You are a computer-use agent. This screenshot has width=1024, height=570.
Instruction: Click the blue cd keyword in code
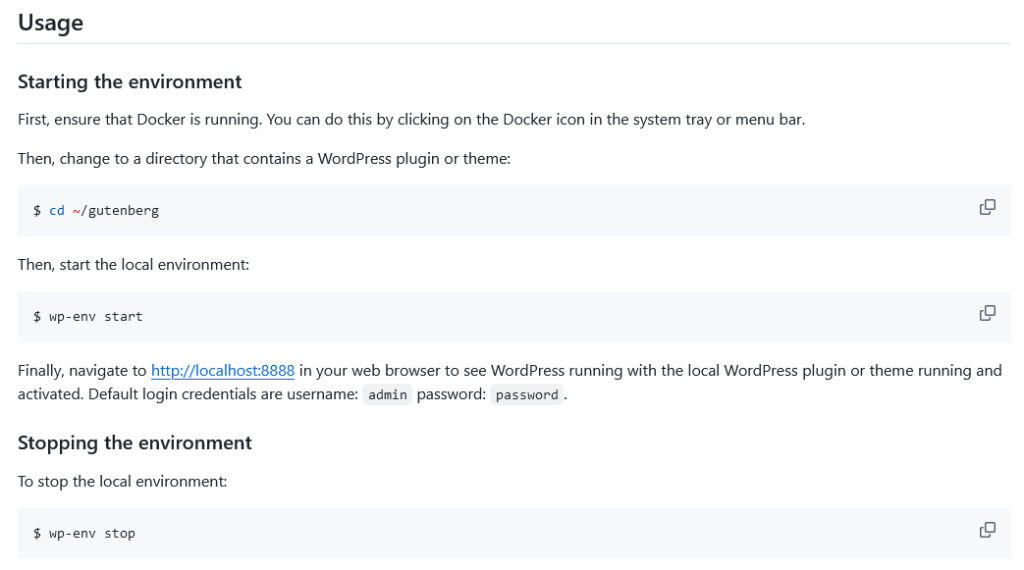point(56,211)
